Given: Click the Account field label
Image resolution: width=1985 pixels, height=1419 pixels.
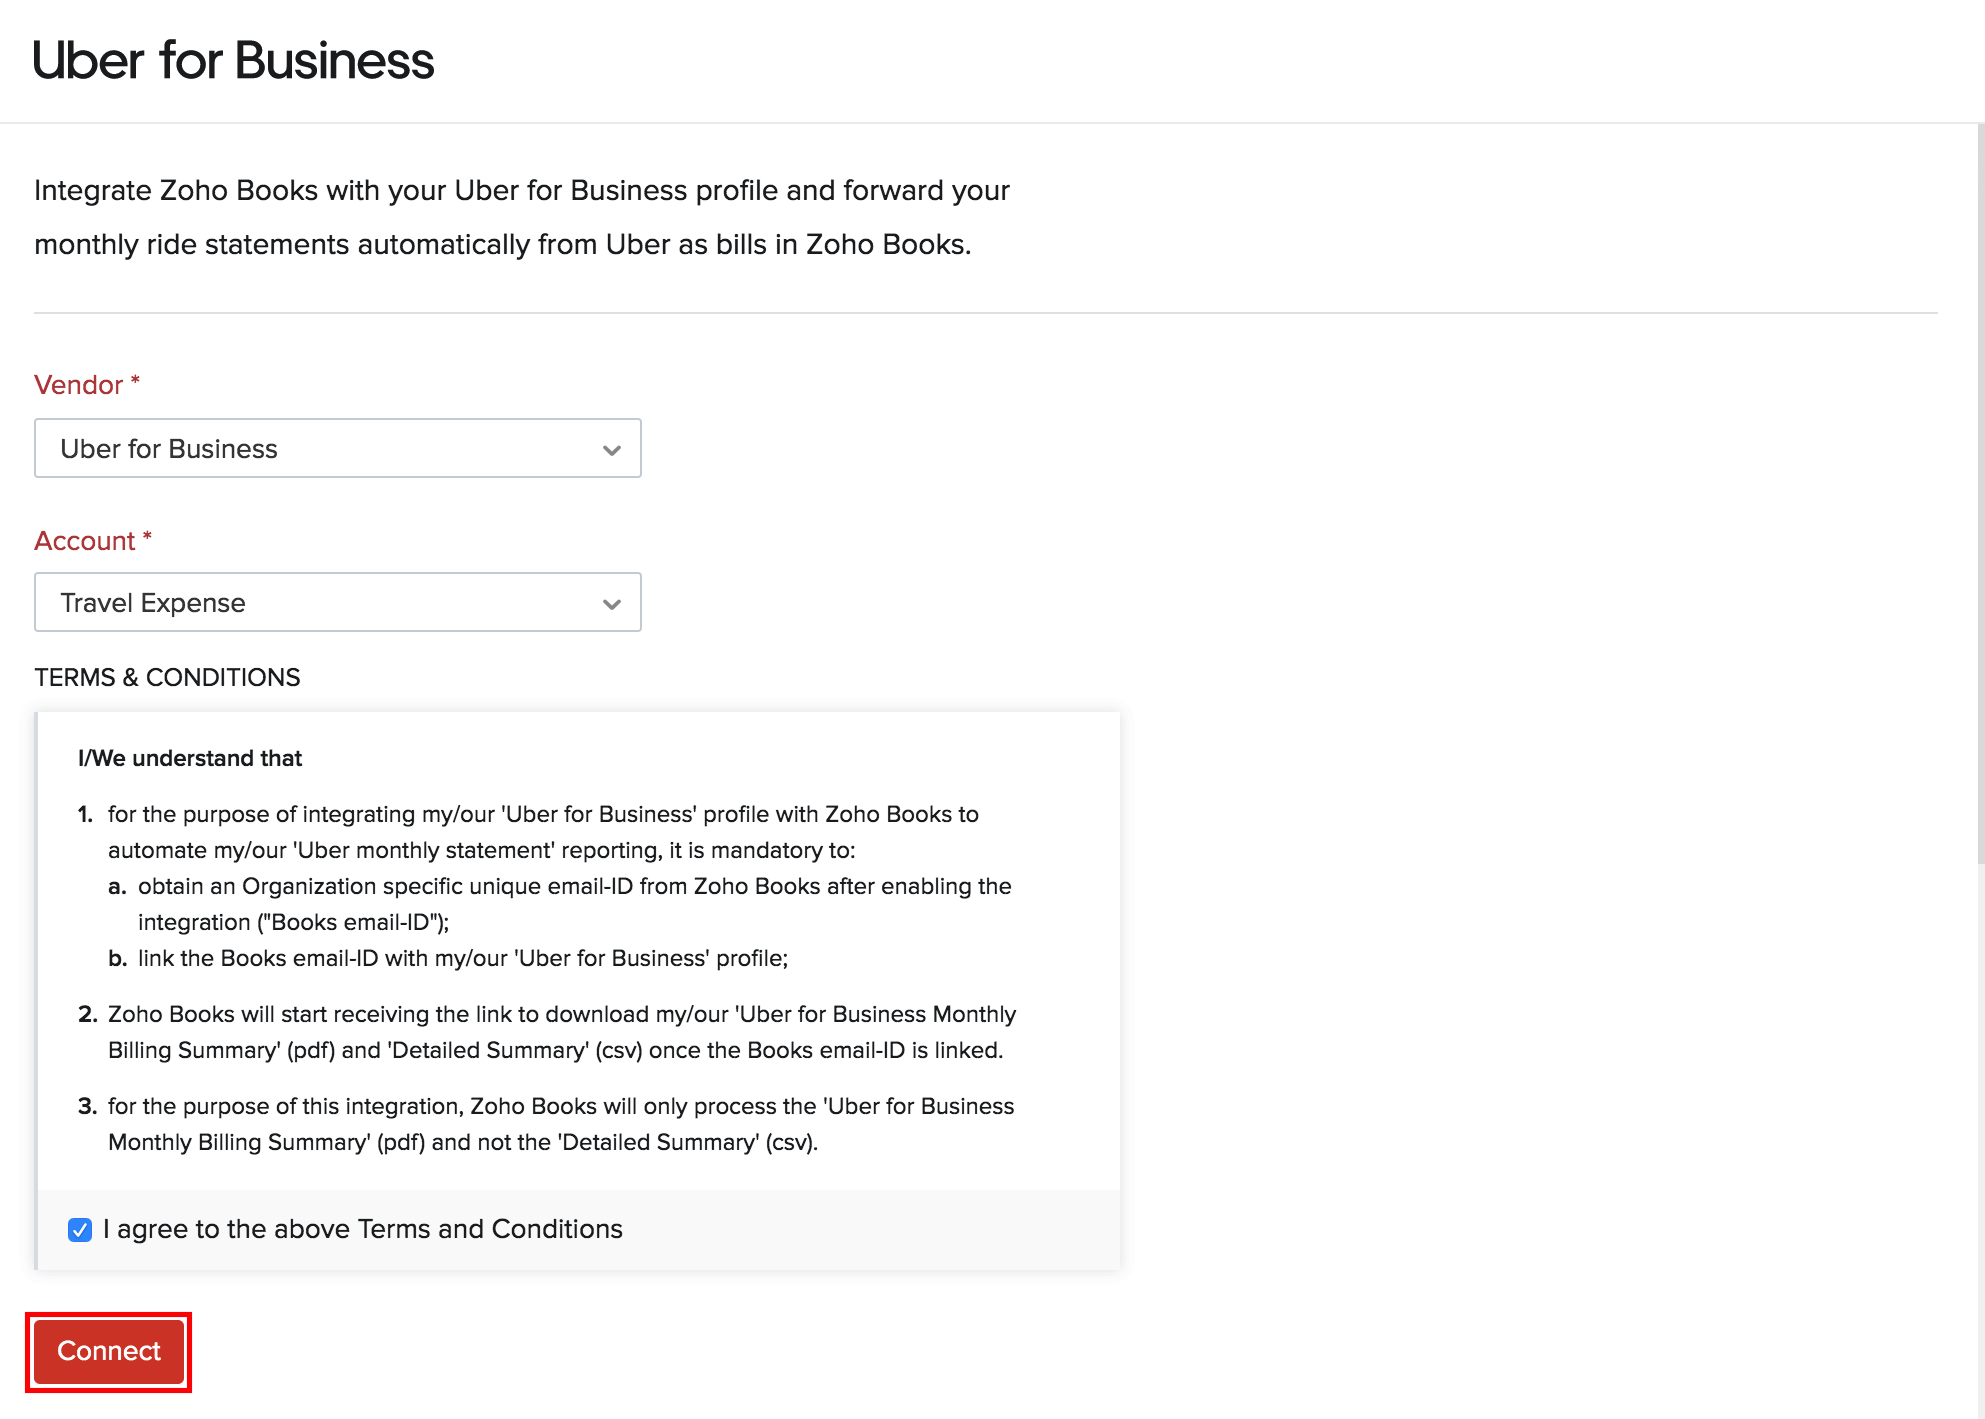Looking at the screenshot, I should 84,541.
